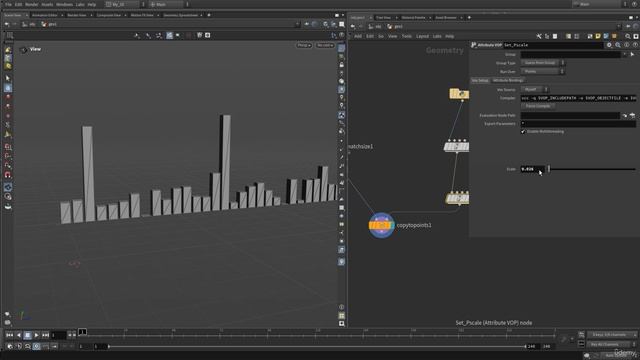Click the obj path segment in network pane
This screenshot has width=640, height=360.
(375, 27)
